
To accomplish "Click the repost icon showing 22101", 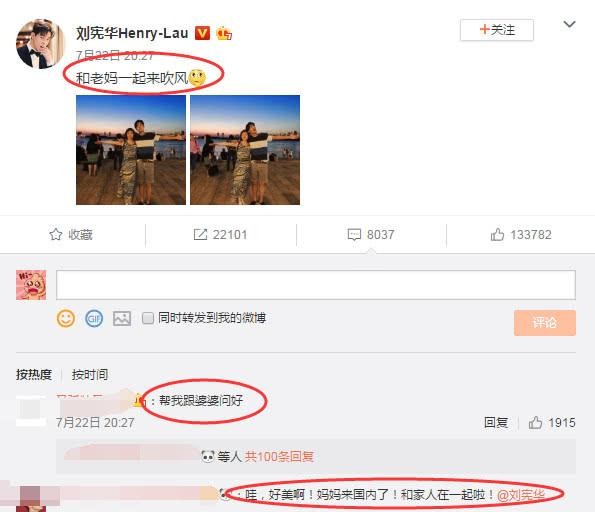I will point(200,235).
